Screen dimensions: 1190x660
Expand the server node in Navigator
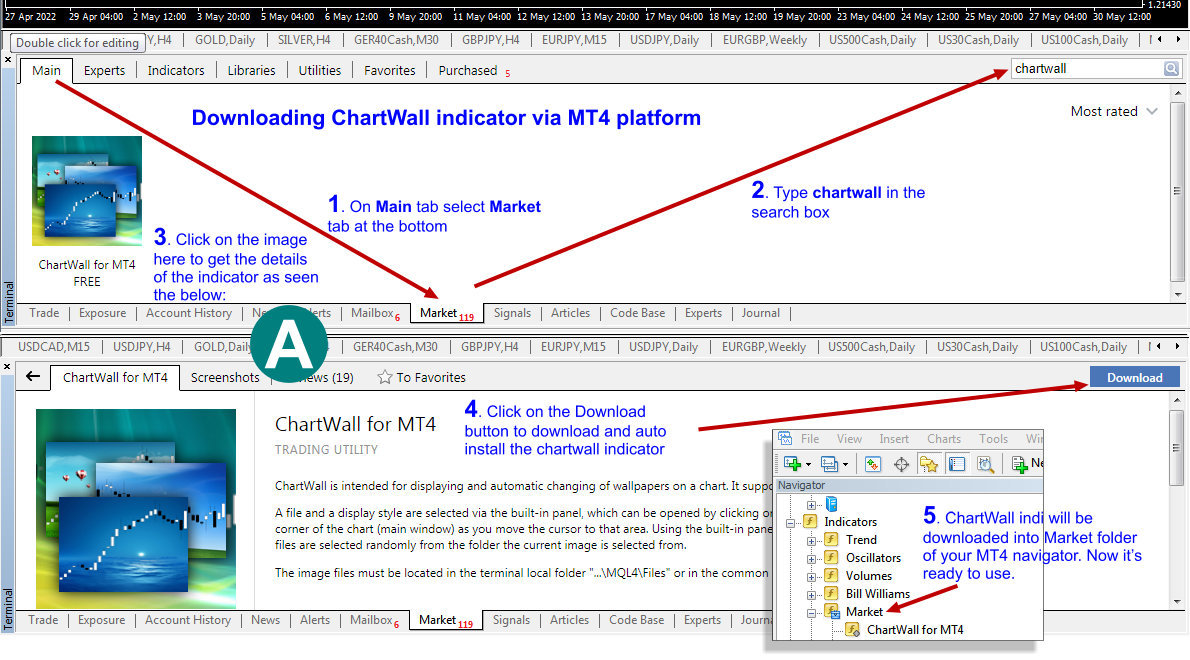811,504
